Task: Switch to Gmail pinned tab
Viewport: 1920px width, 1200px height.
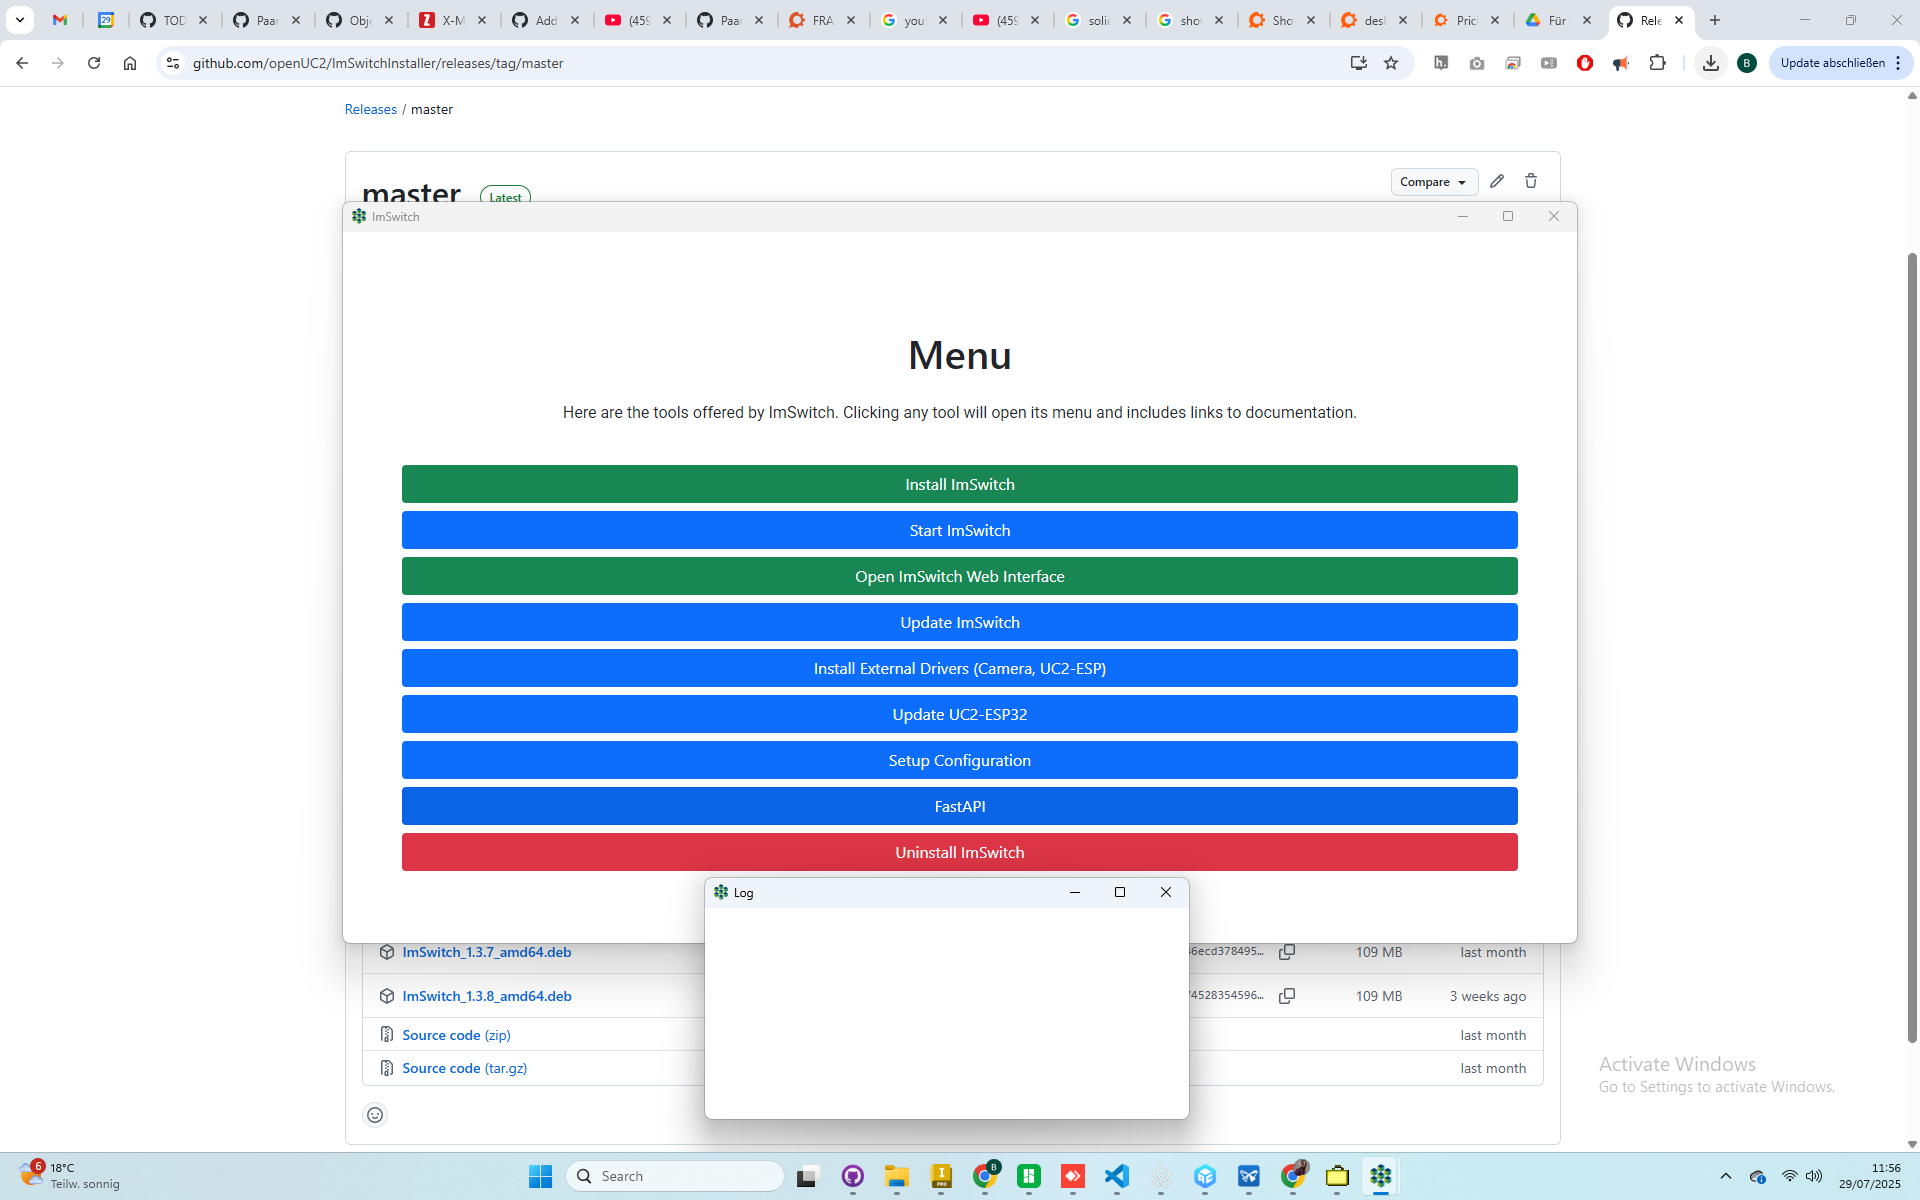Action: tap(60, 20)
